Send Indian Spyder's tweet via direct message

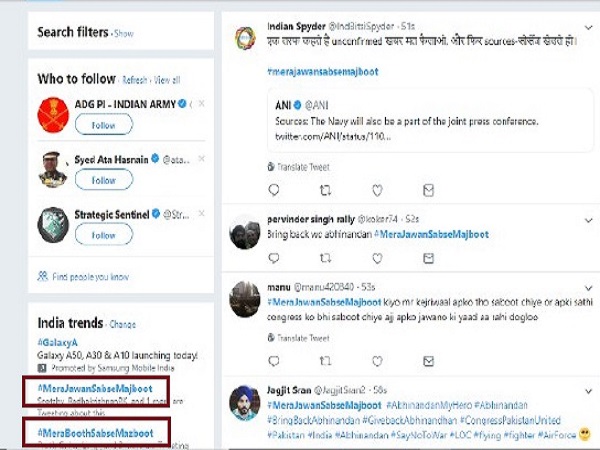pos(429,189)
